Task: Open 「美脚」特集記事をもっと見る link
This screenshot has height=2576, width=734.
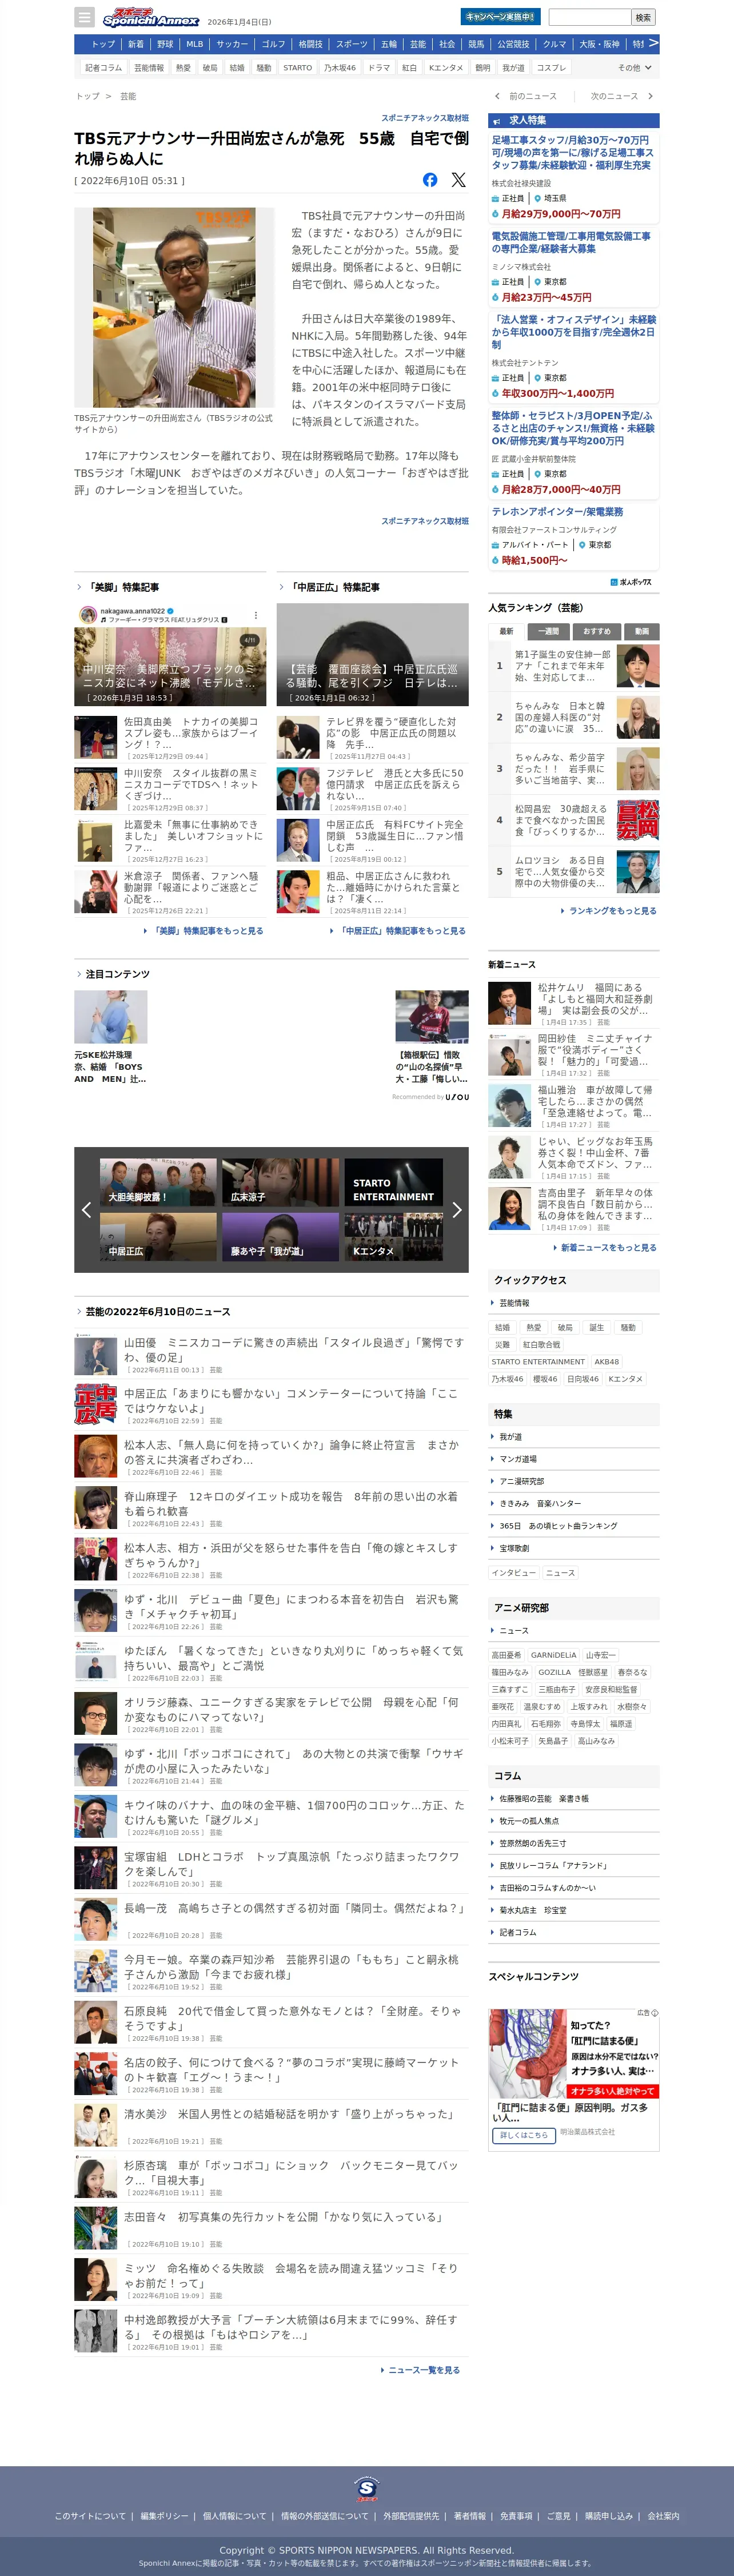Action: pyautogui.click(x=206, y=931)
